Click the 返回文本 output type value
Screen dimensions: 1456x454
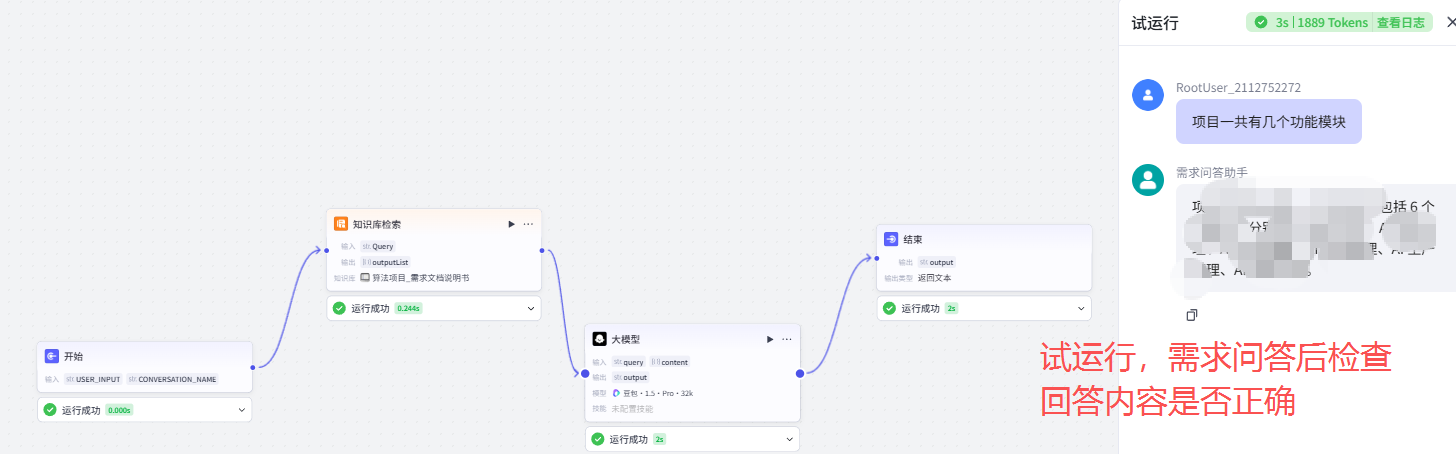coord(934,277)
